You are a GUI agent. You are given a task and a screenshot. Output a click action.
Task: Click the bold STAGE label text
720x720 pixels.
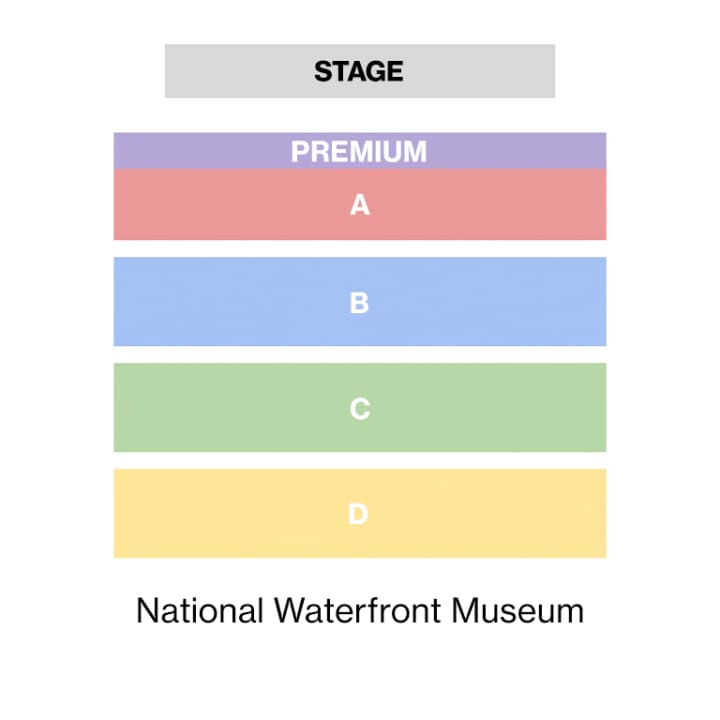359,72
